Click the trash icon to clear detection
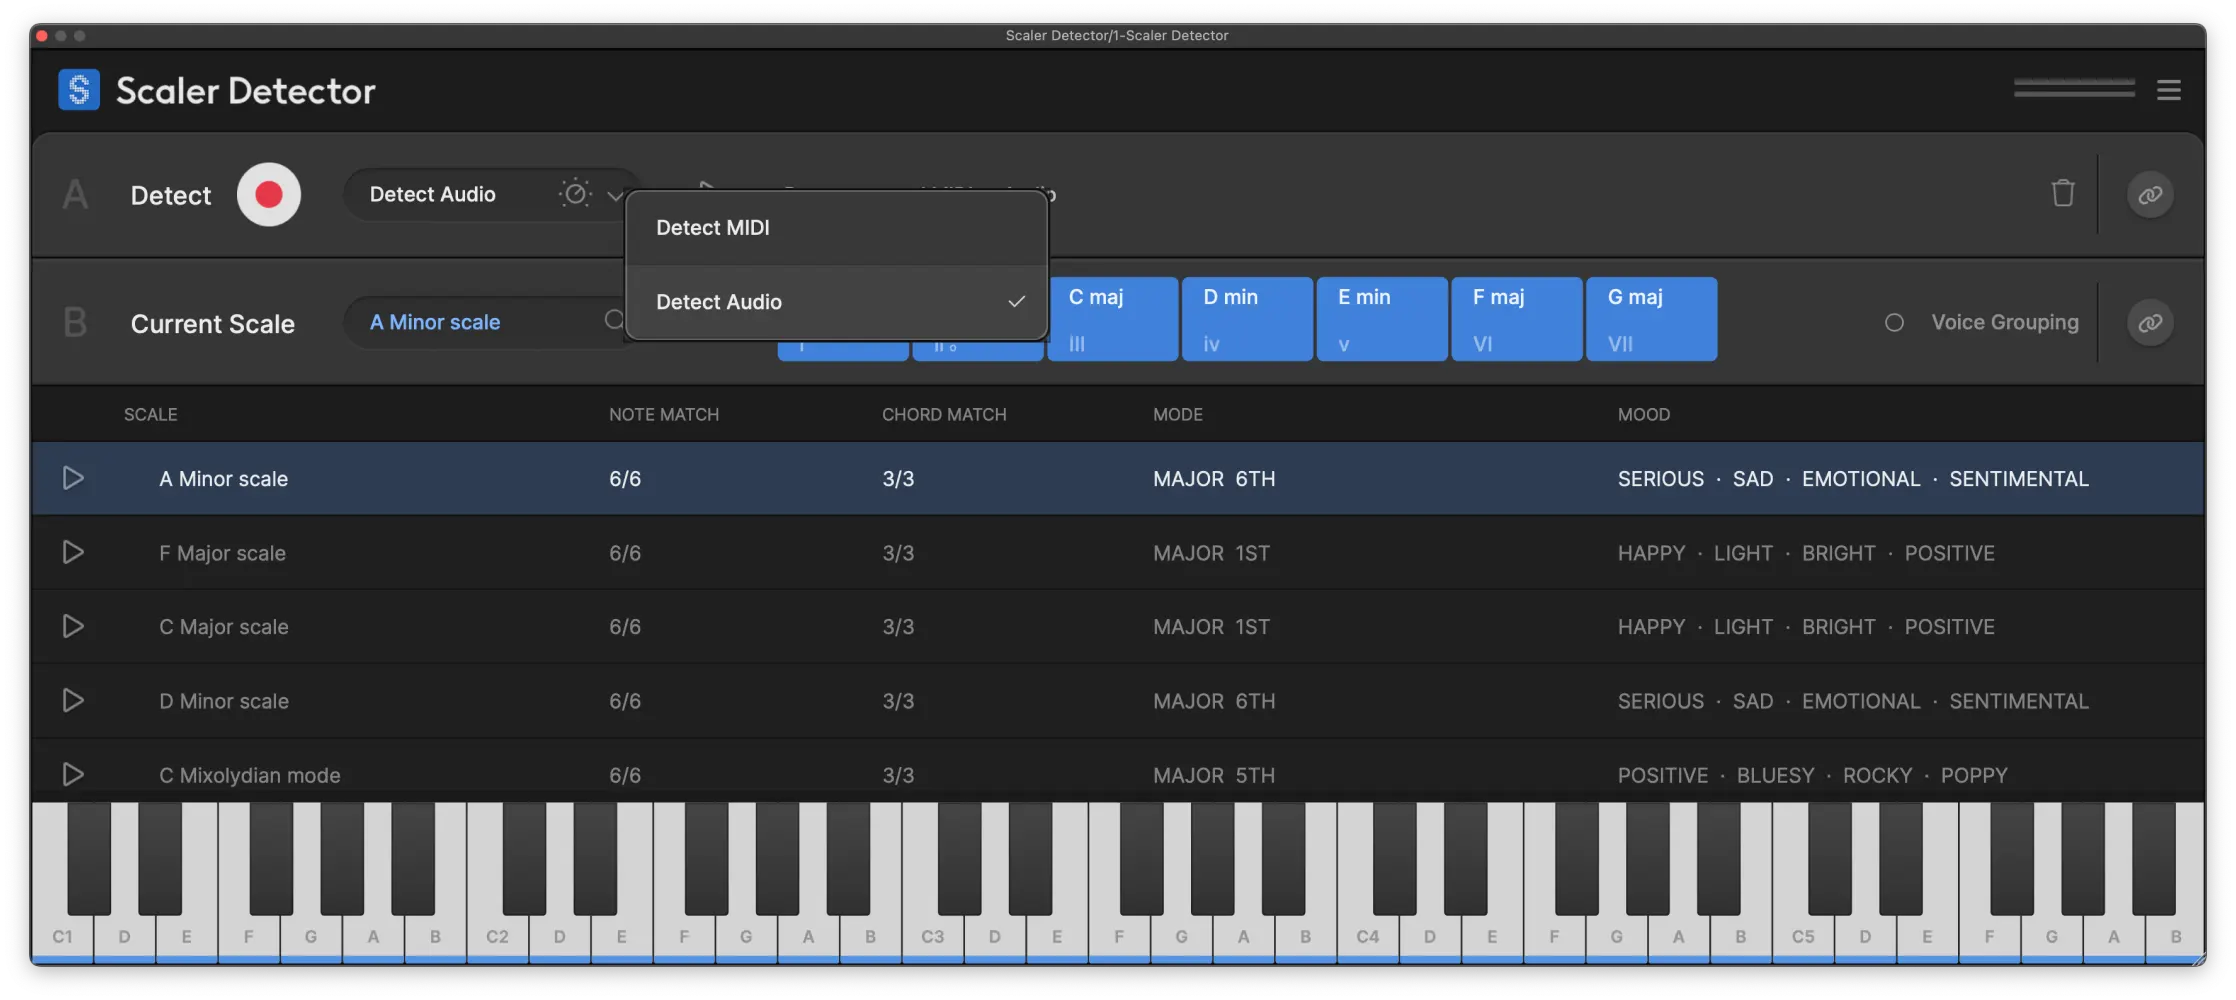The width and height of the screenshot is (2236, 1000). point(2064,194)
